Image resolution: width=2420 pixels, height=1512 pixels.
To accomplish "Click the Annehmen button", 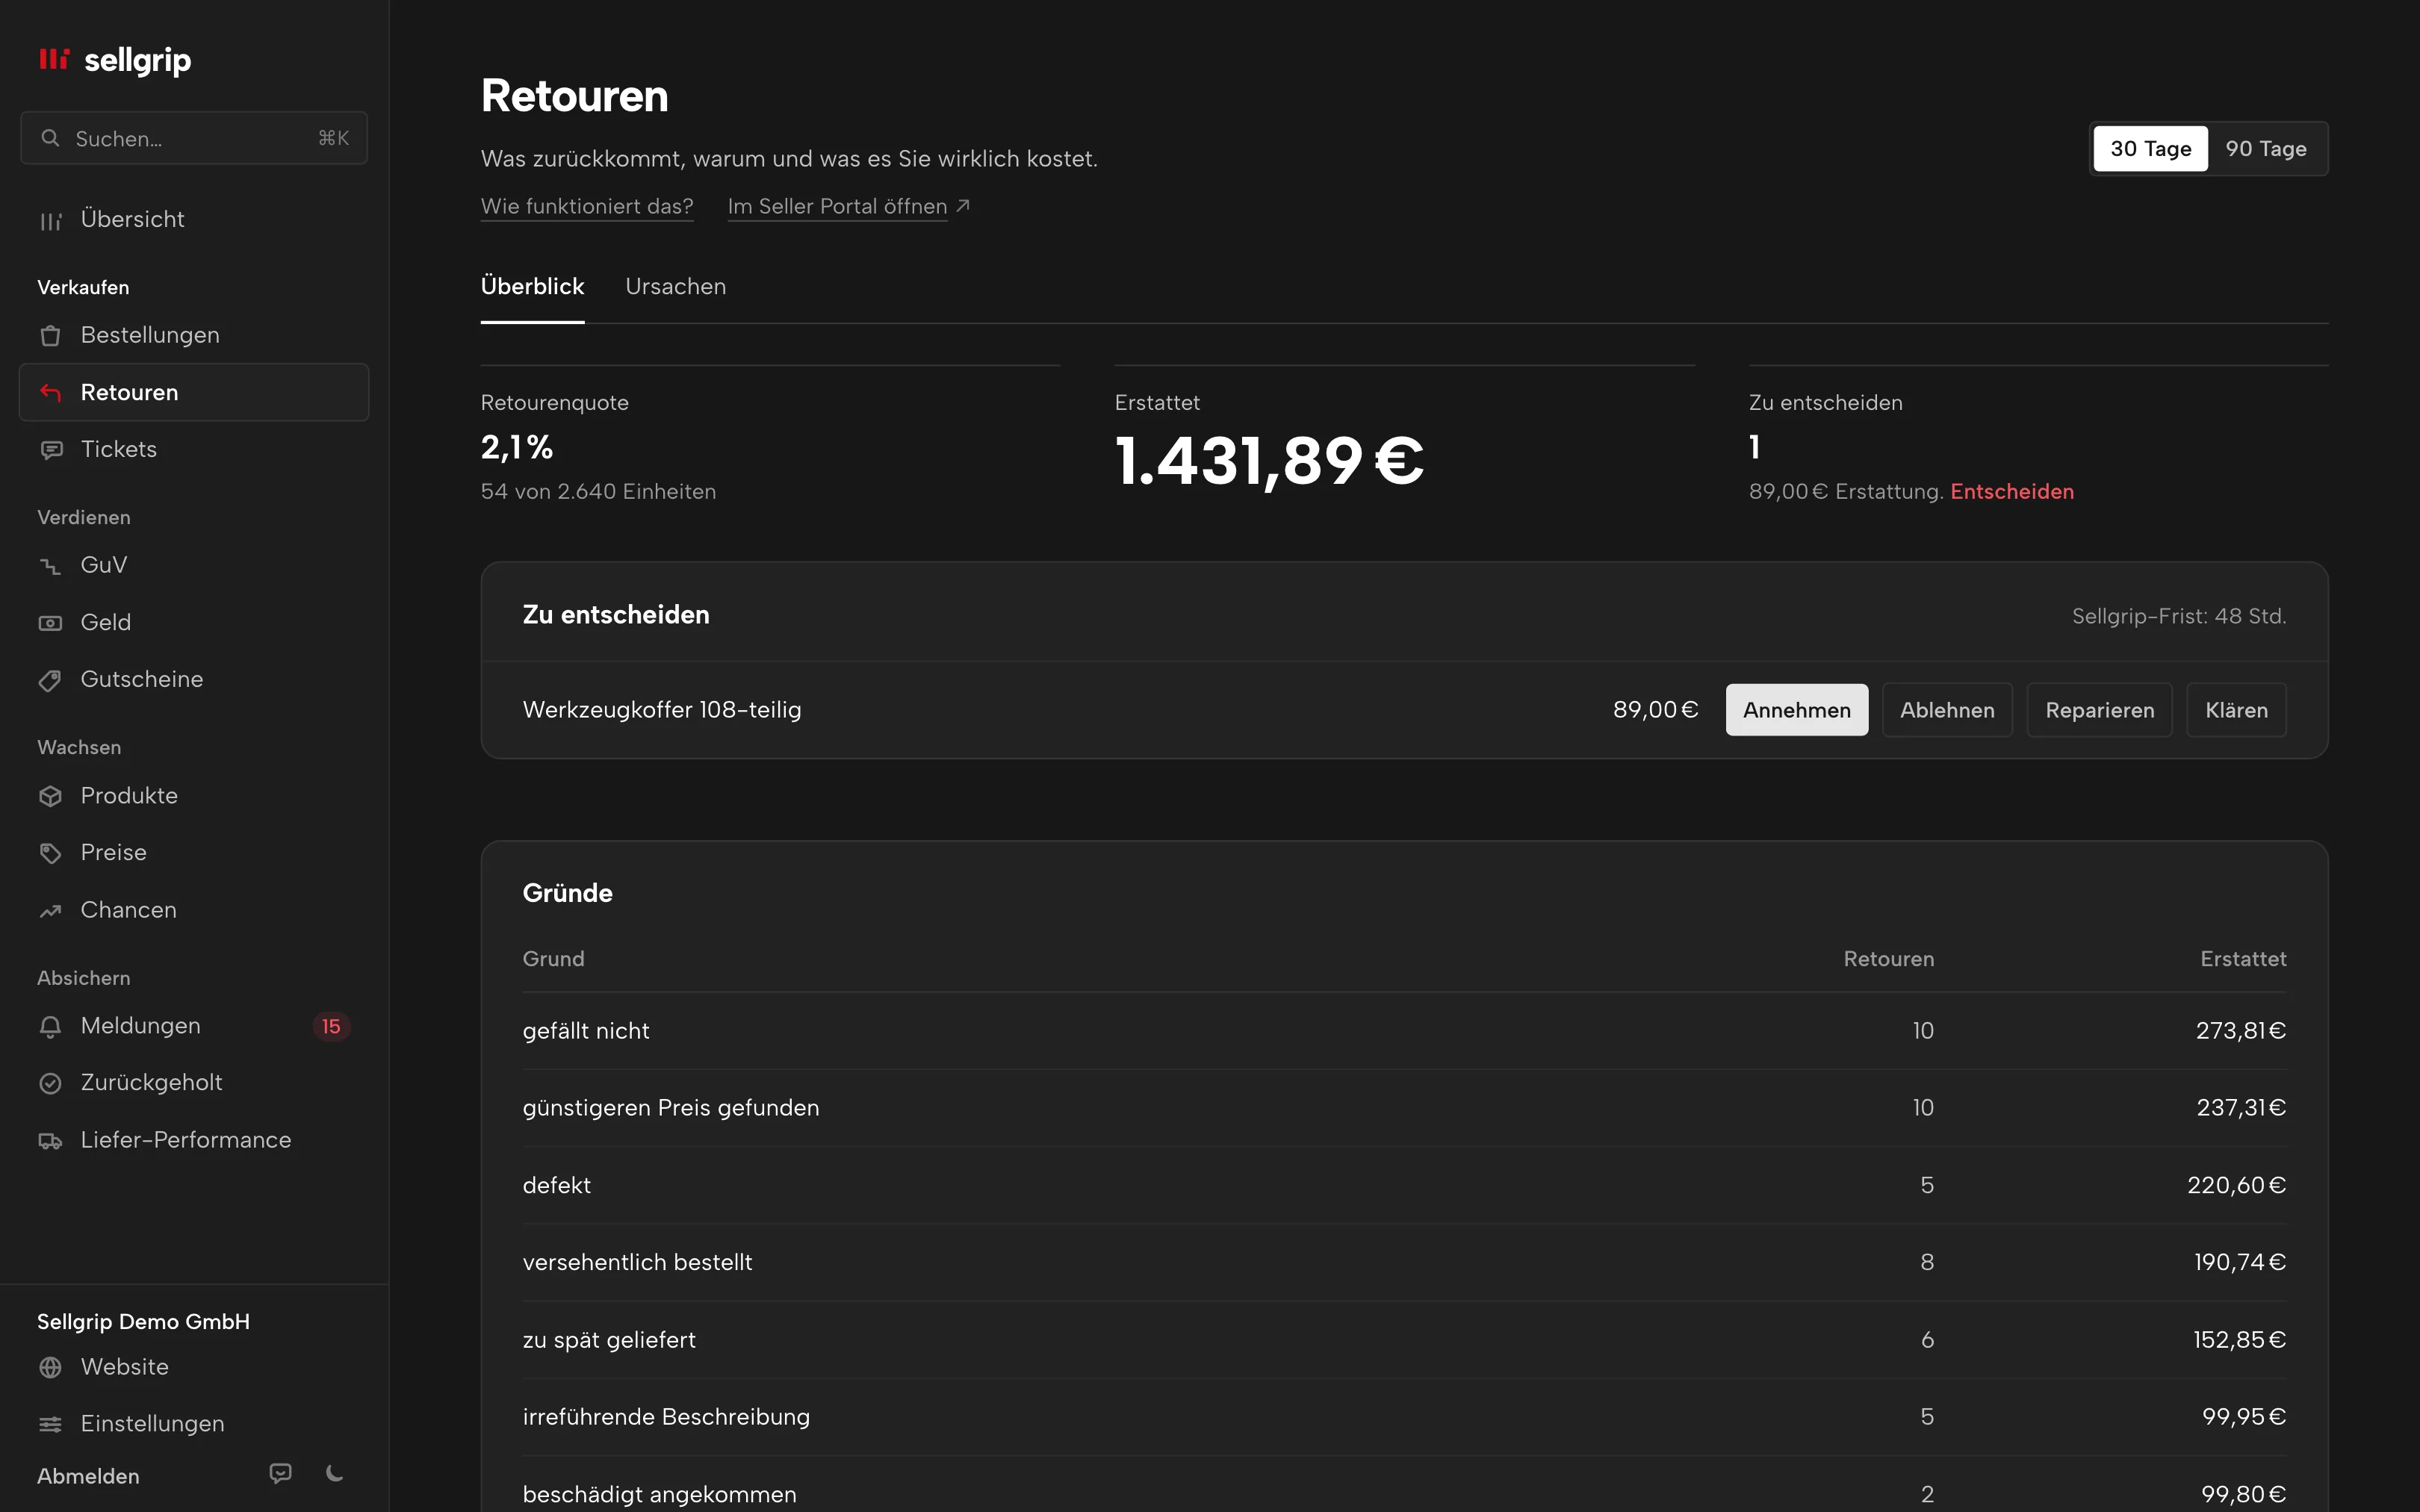I will [1796, 710].
